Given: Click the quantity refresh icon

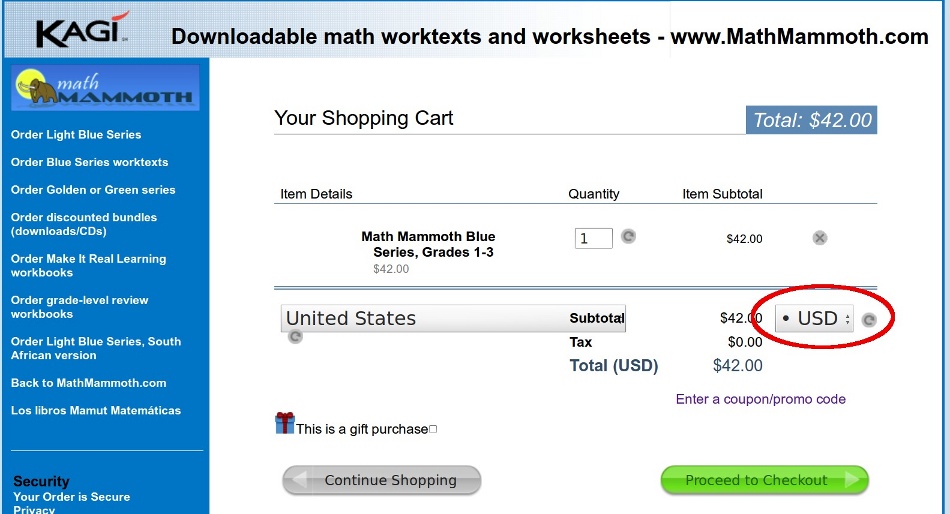Looking at the screenshot, I should point(628,237).
